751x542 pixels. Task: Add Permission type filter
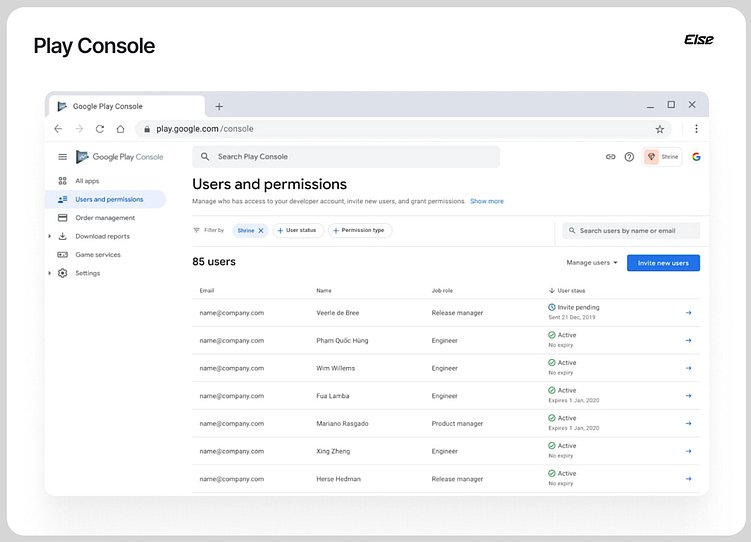(360, 231)
